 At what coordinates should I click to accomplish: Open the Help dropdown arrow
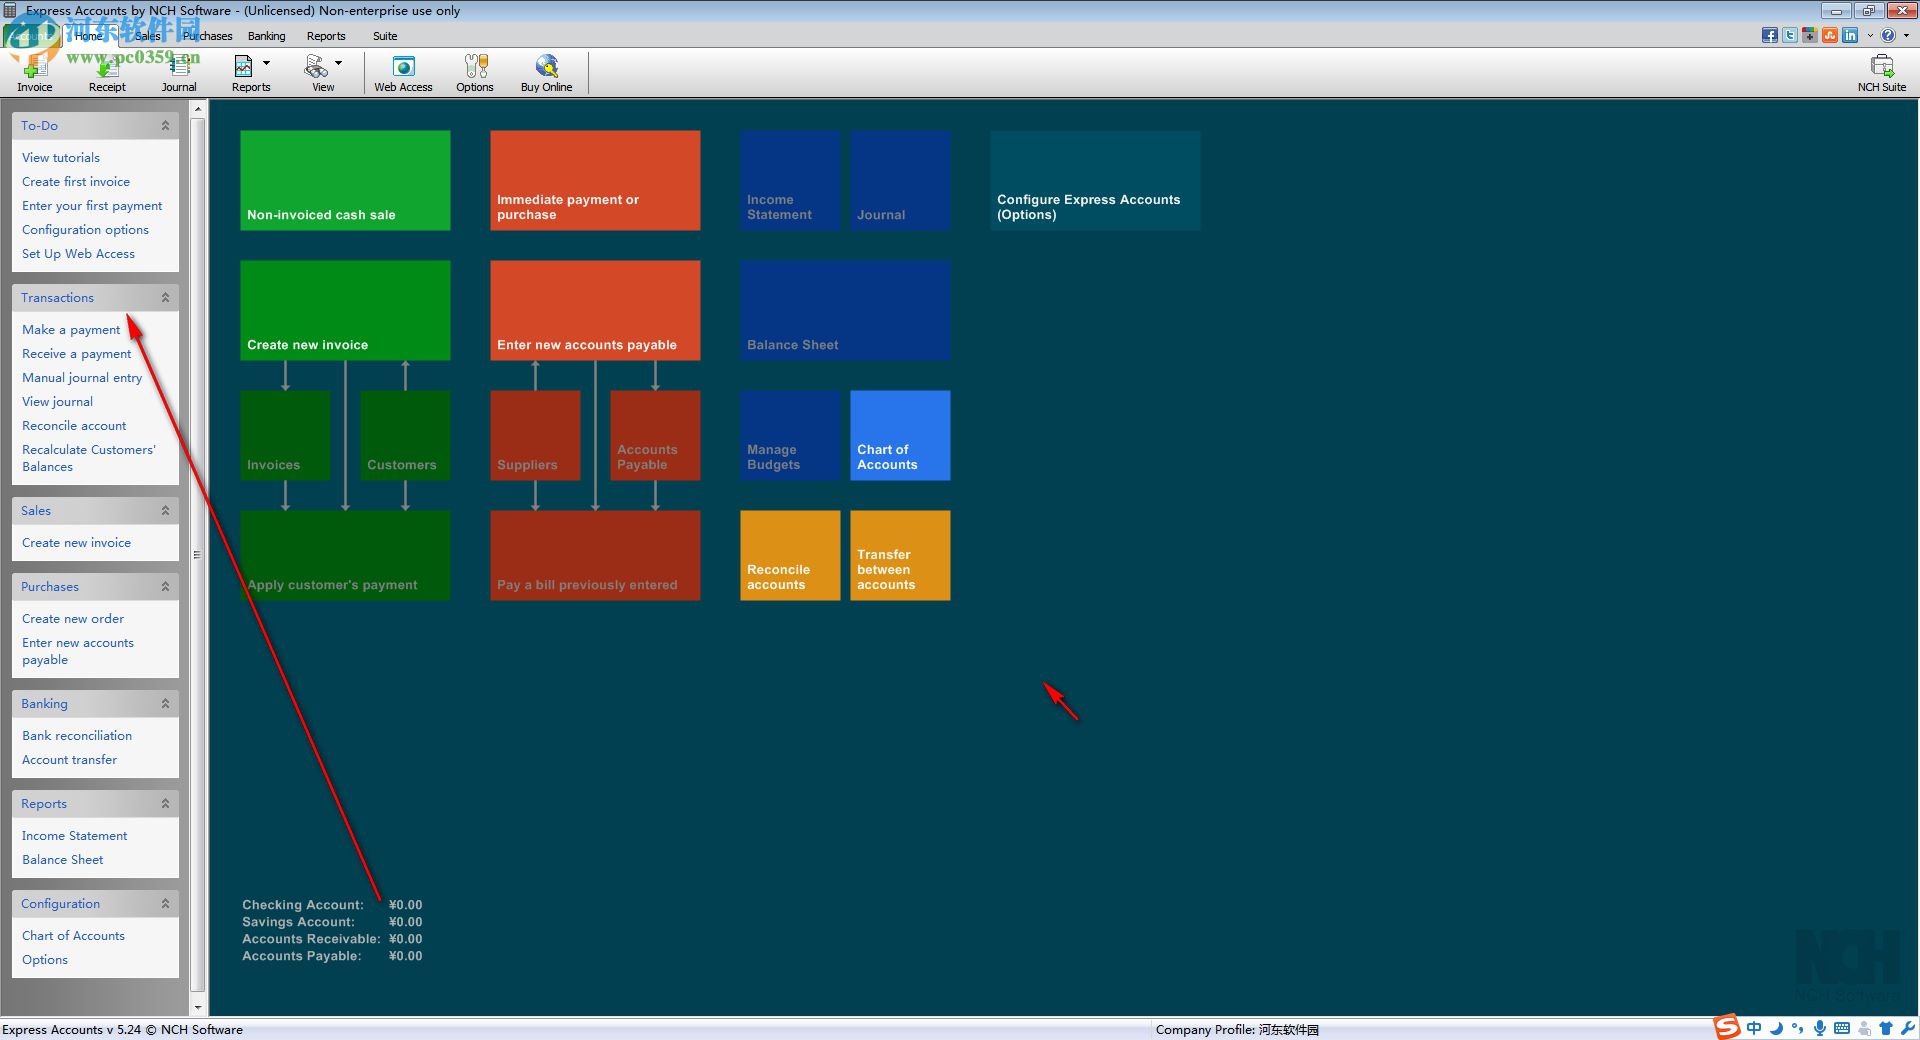coord(1906,36)
